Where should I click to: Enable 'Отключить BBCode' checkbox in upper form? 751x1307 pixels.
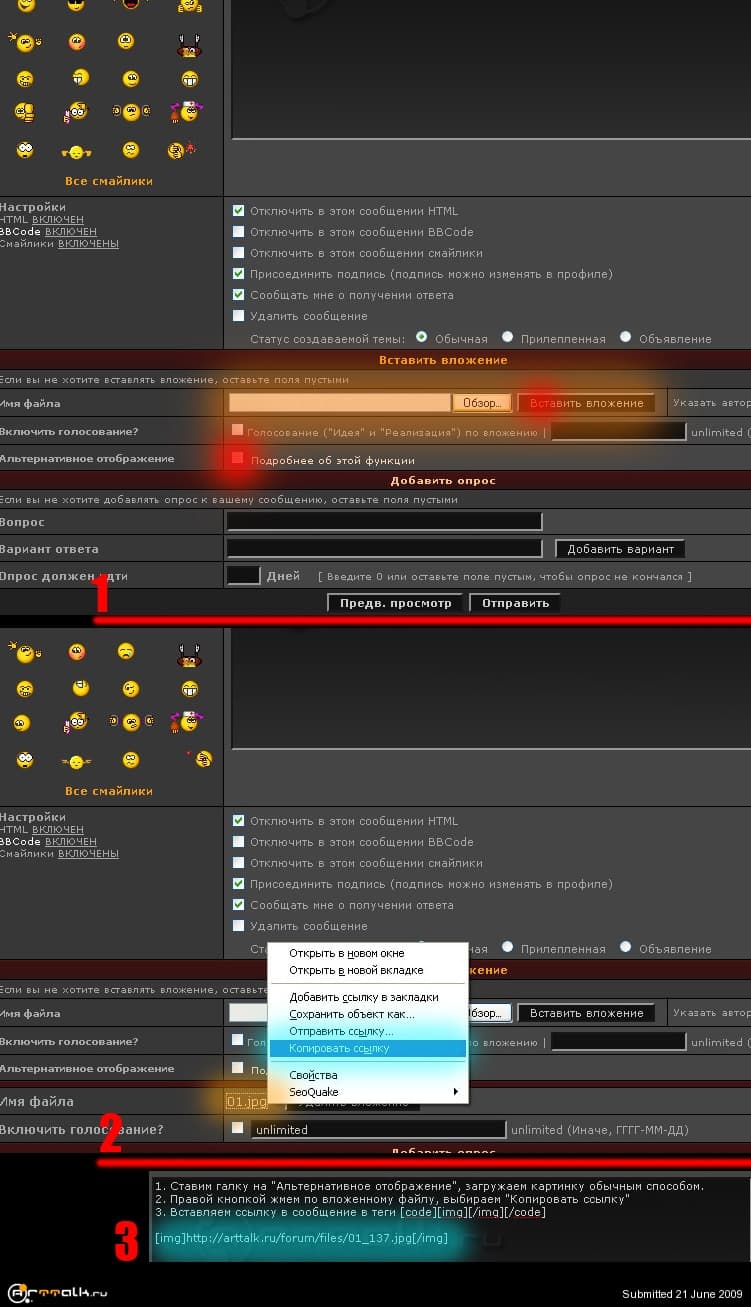click(x=238, y=232)
